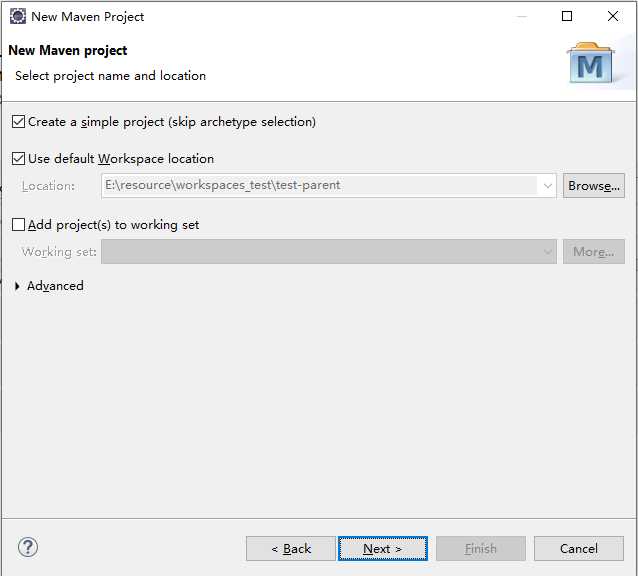Expand the Advanced section
638x576 pixels.
pyautogui.click(x=18, y=286)
